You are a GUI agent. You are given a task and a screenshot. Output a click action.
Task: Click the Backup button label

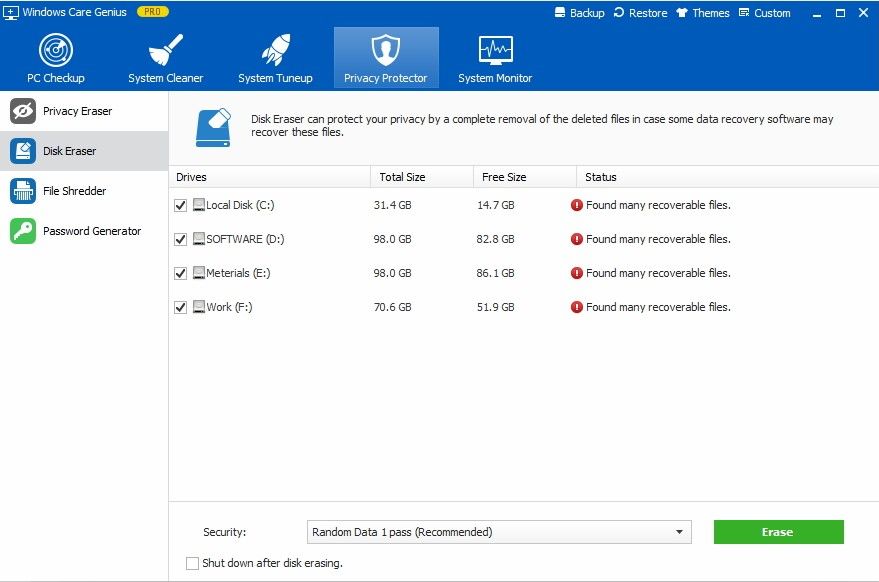pyautogui.click(x=587, y=13)
